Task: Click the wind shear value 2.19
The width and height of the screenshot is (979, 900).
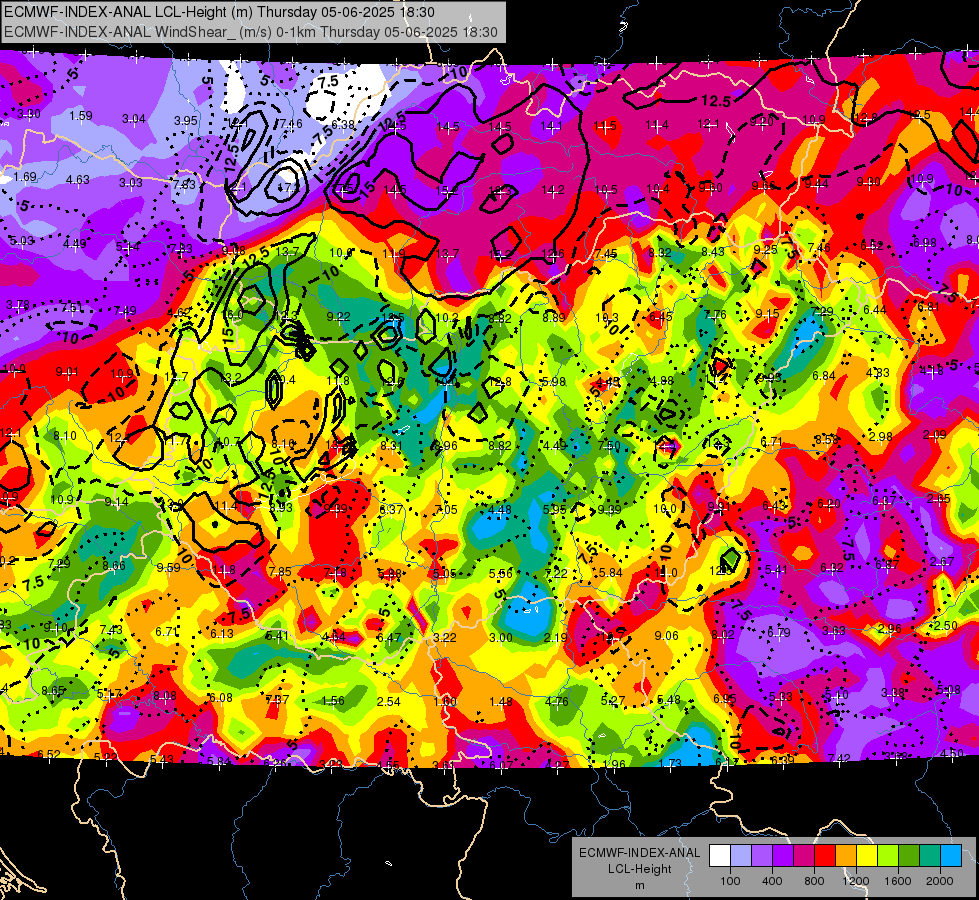Action: tap(556, 637)
